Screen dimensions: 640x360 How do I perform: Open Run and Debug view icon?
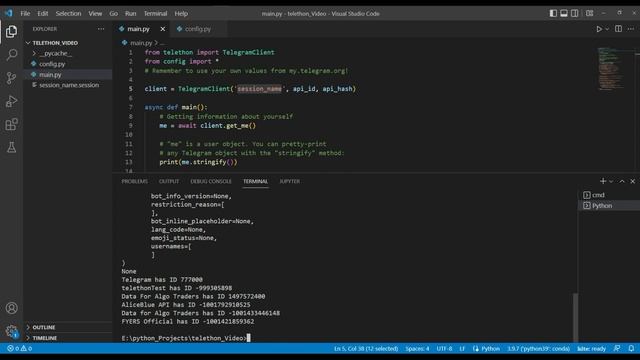pos(11,101)
